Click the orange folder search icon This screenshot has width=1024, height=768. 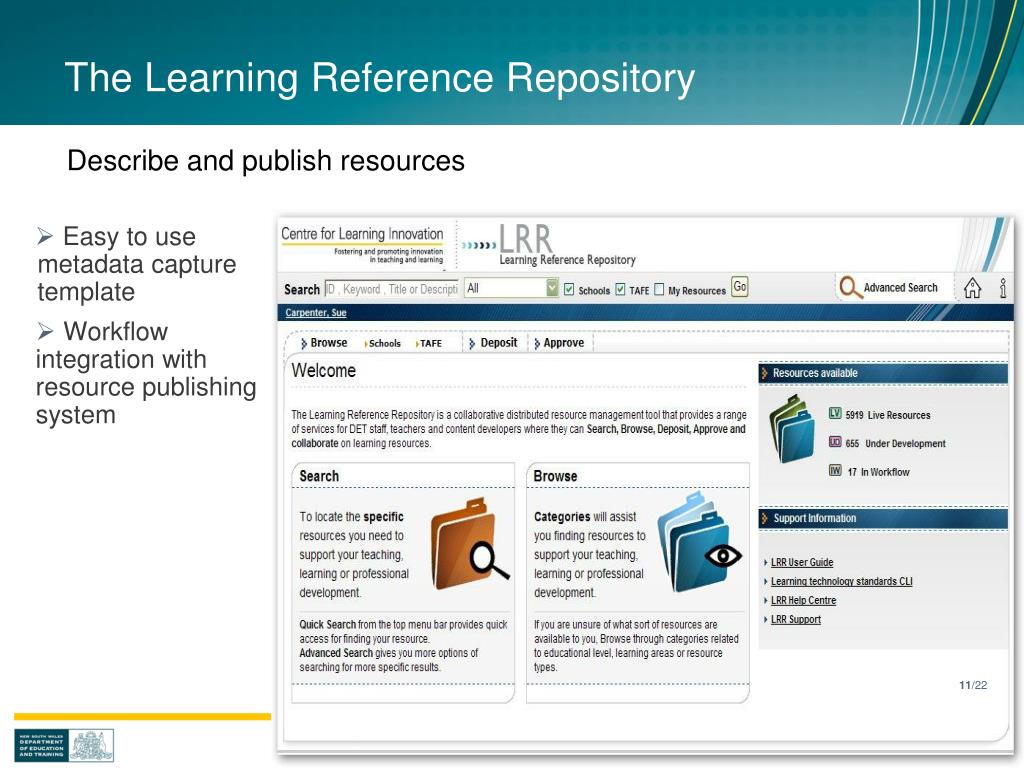[469, 544]
